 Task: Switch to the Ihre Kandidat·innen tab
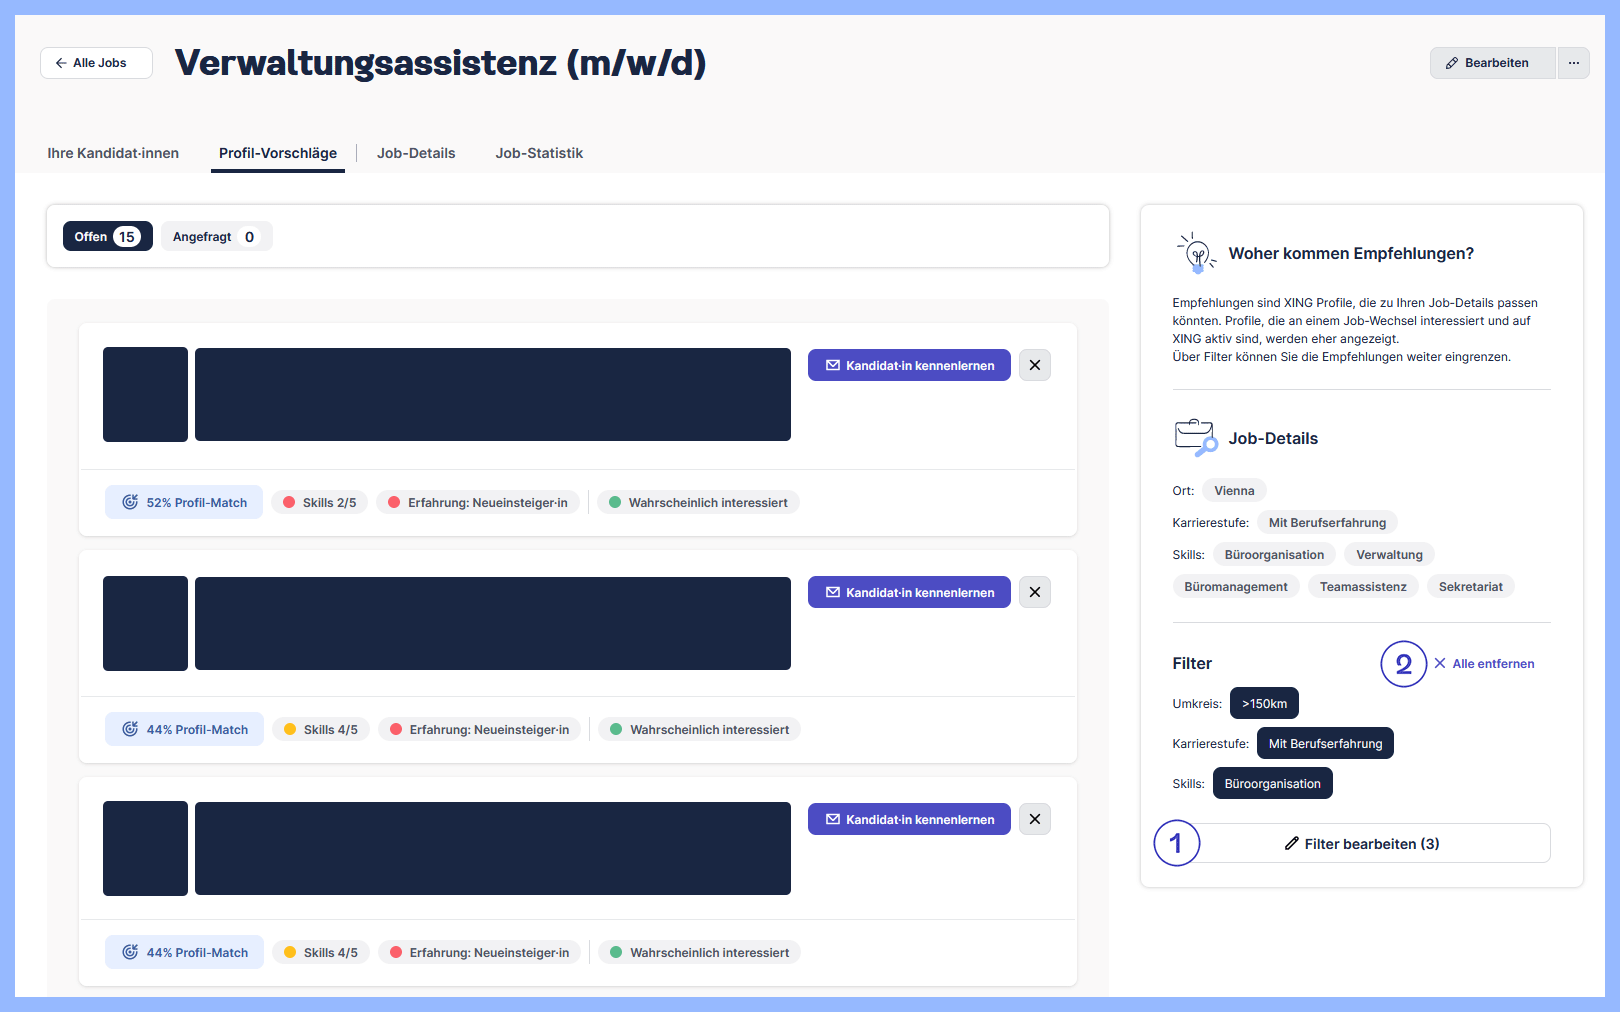coord(112,153)
